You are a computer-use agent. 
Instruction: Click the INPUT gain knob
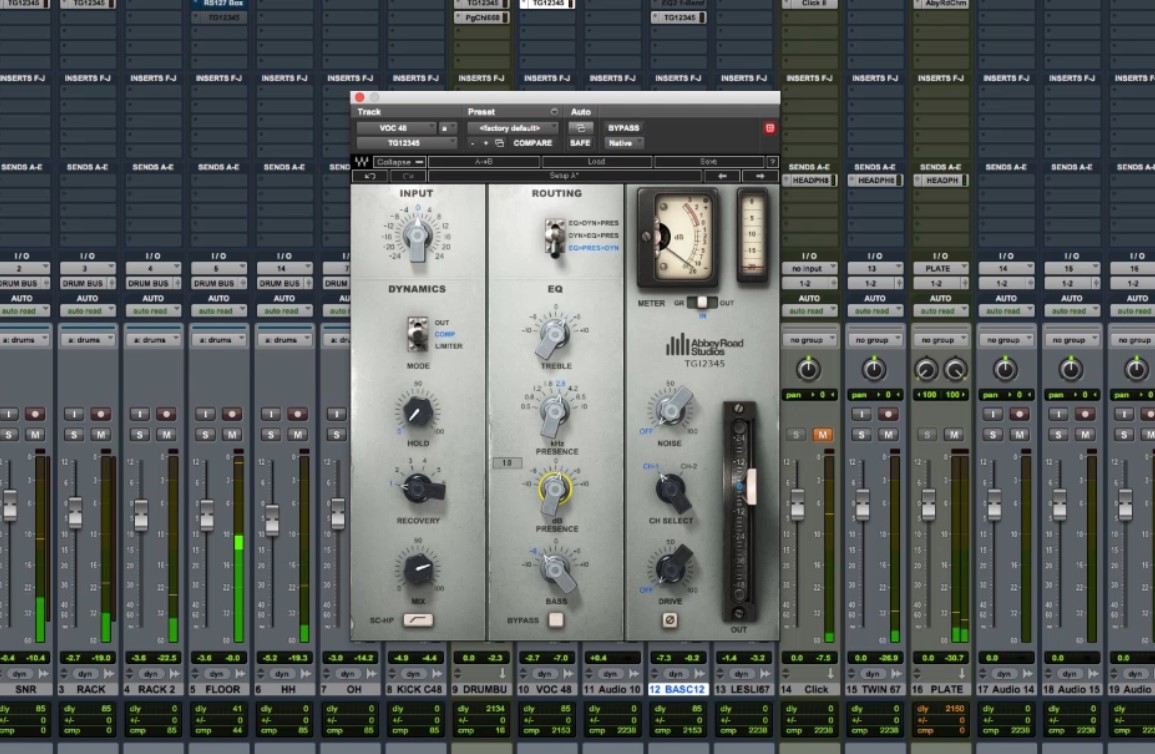417,237
